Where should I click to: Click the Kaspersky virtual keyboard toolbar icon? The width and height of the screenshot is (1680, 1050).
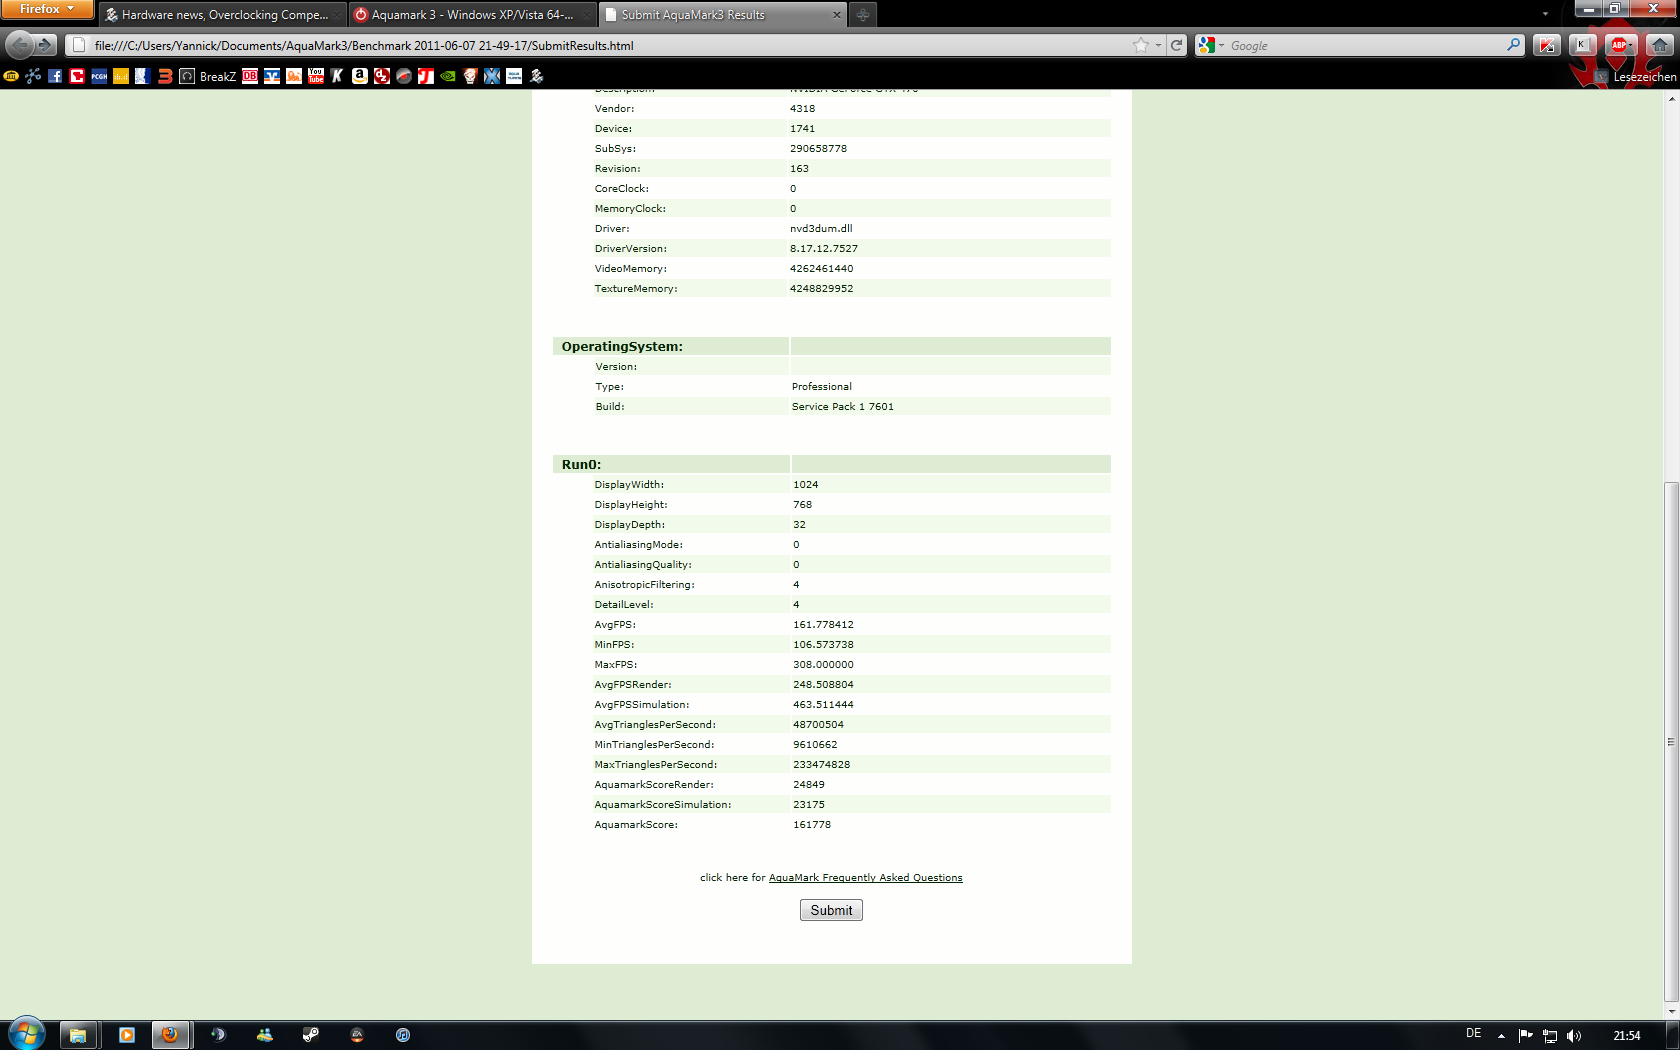point(1581,45)
